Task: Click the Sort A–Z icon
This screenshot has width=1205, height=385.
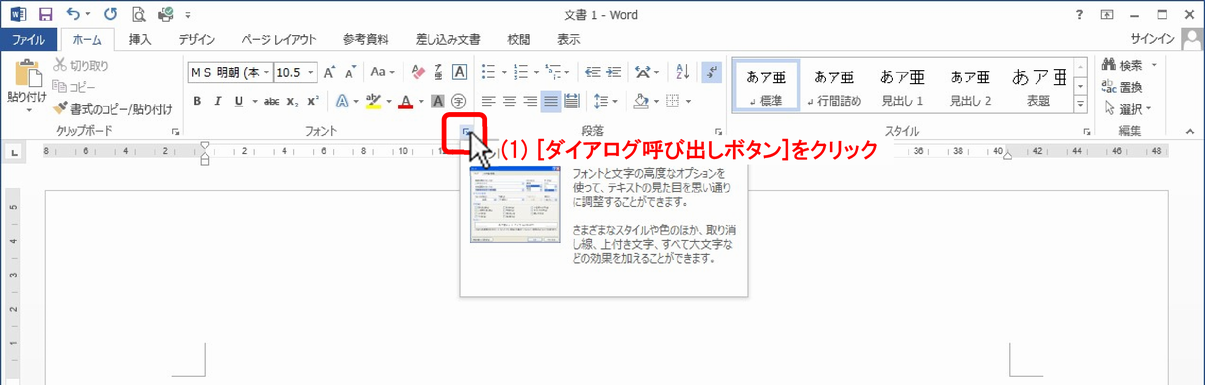Action: tap(683, 72)
